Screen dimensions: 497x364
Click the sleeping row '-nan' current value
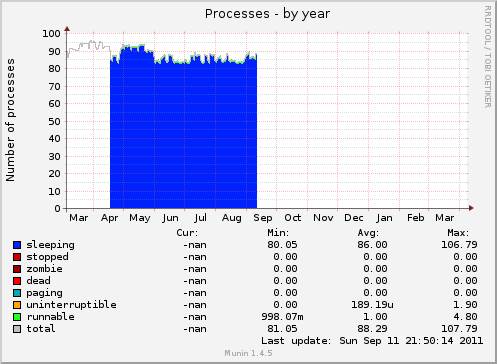[195, 245]
